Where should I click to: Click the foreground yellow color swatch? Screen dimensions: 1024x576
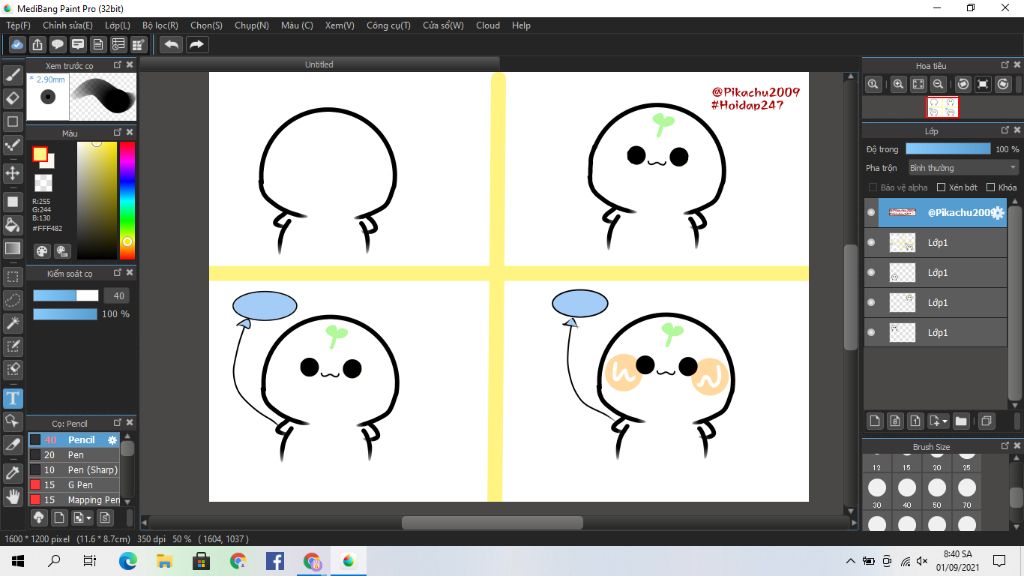tap(40, 154)
